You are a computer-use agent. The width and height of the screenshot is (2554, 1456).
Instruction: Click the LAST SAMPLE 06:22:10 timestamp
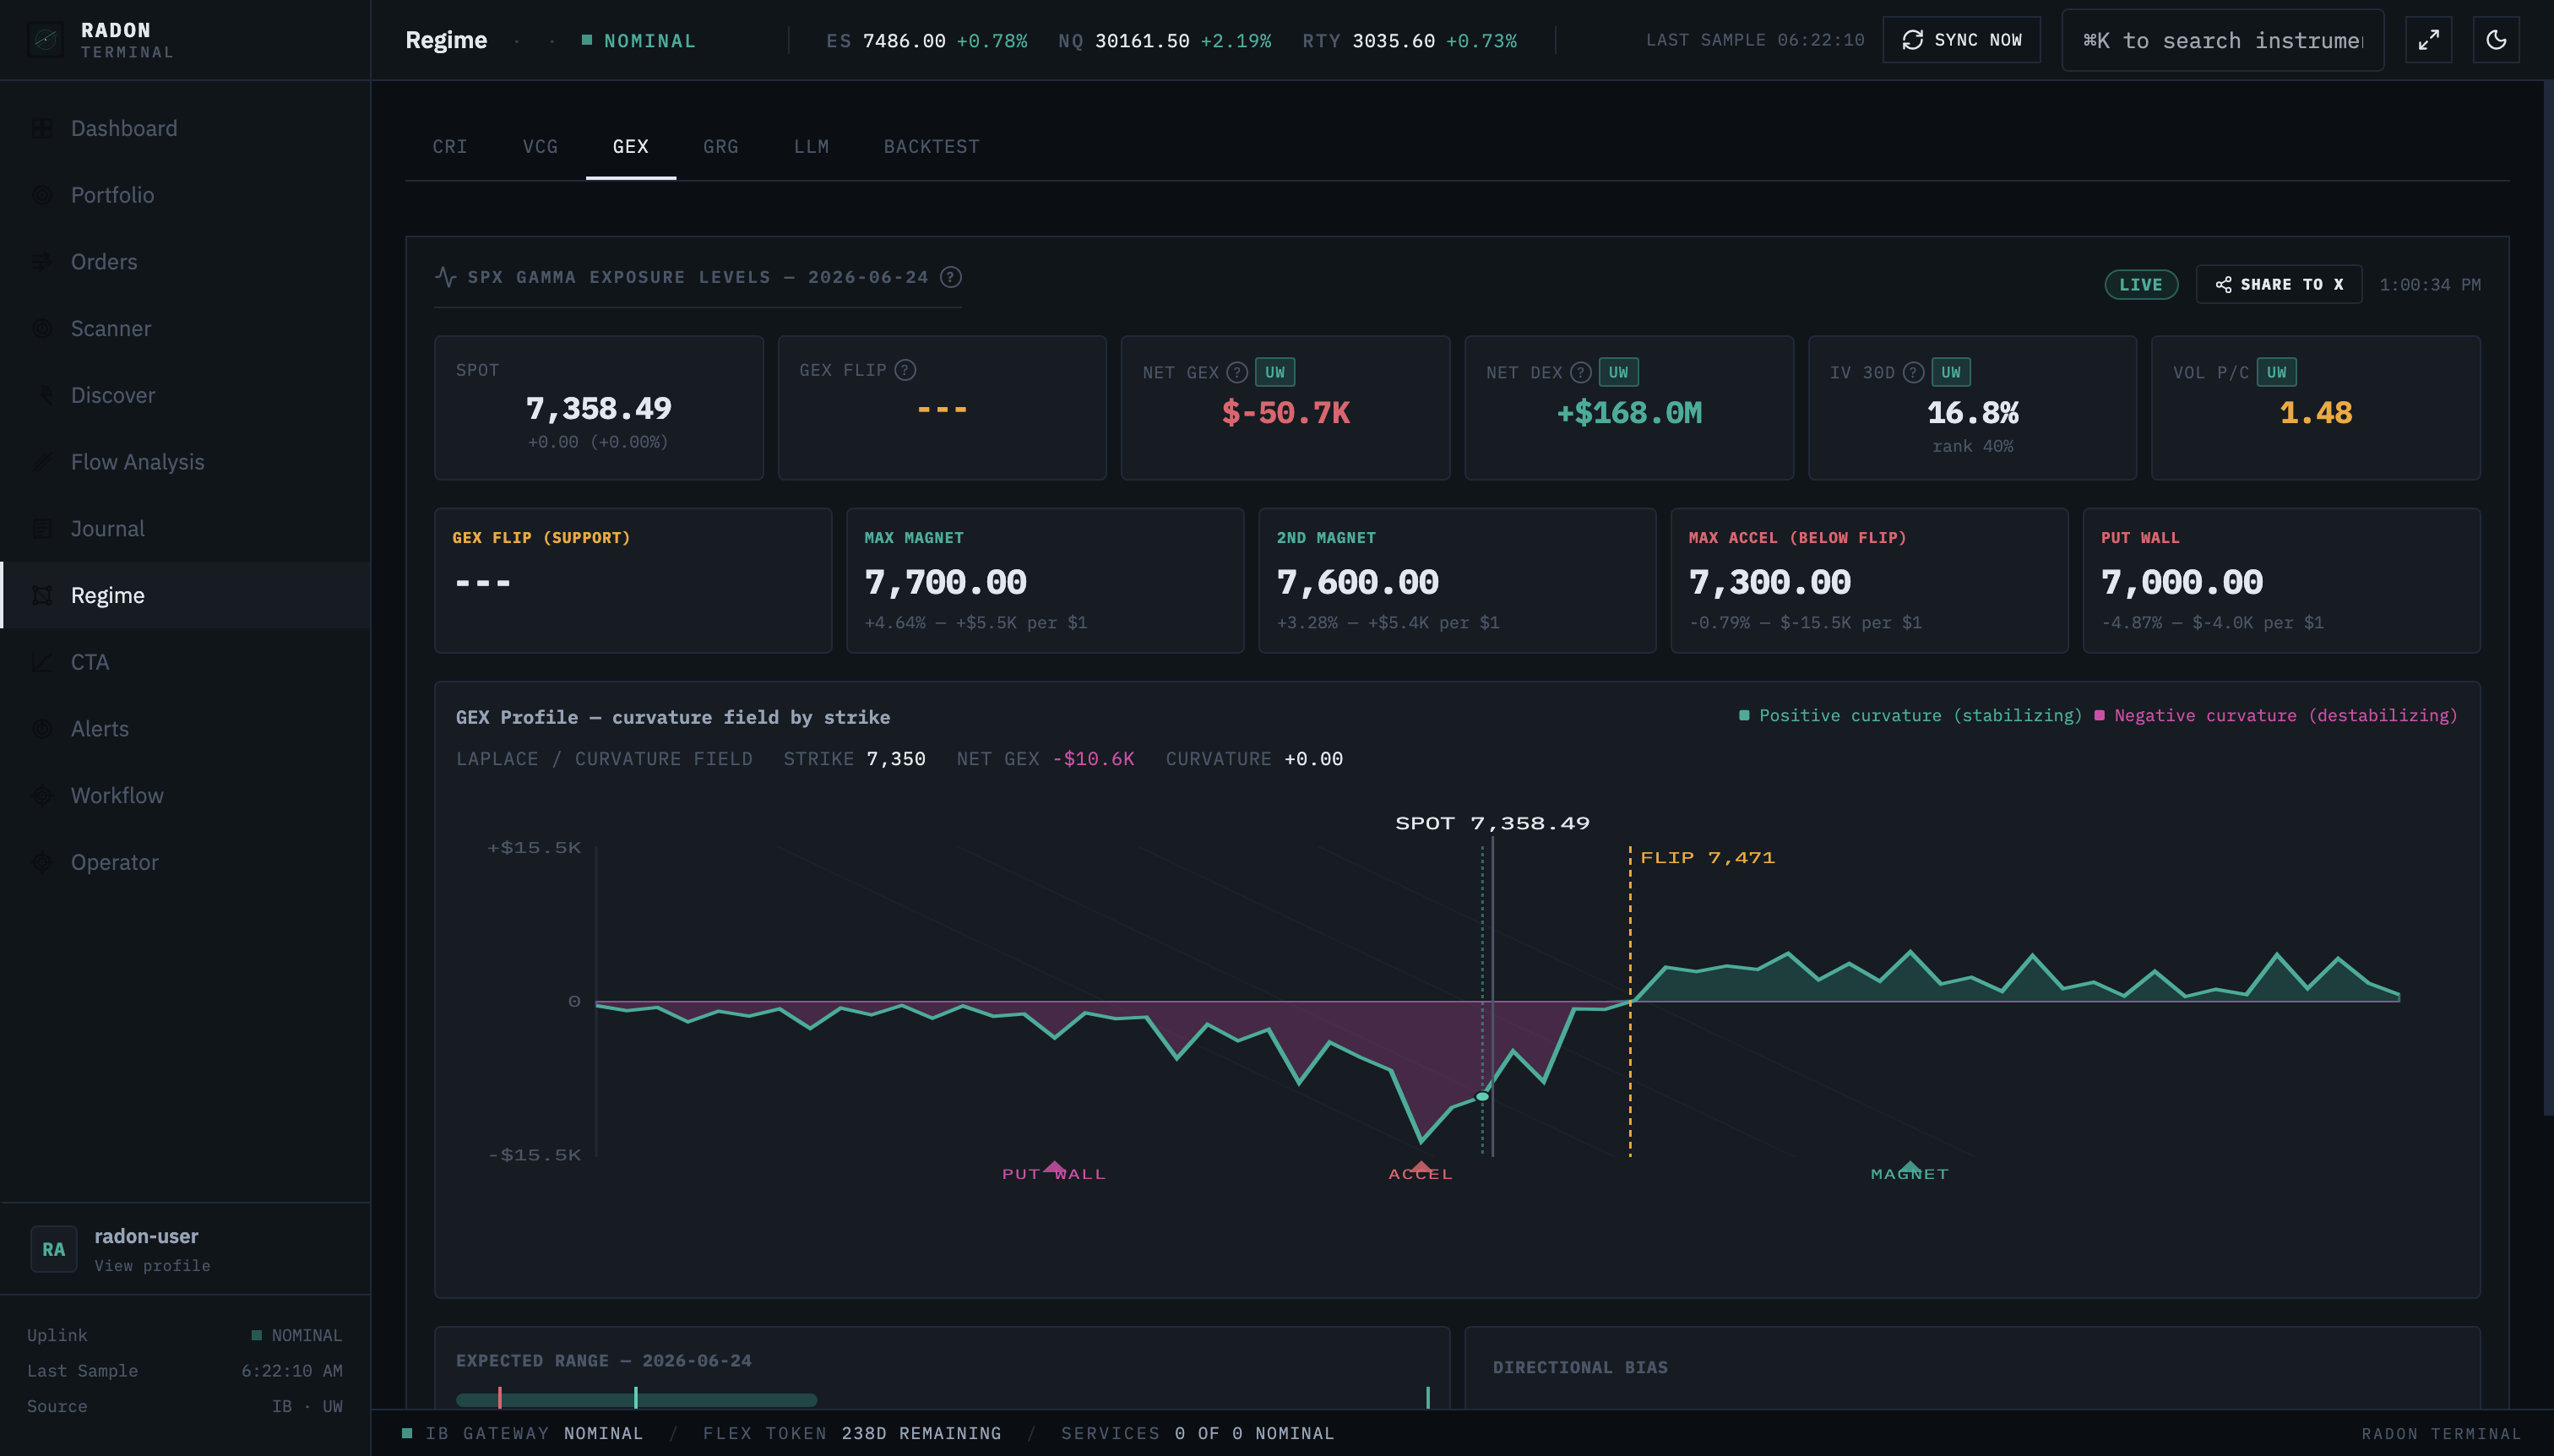[1755, 40]
